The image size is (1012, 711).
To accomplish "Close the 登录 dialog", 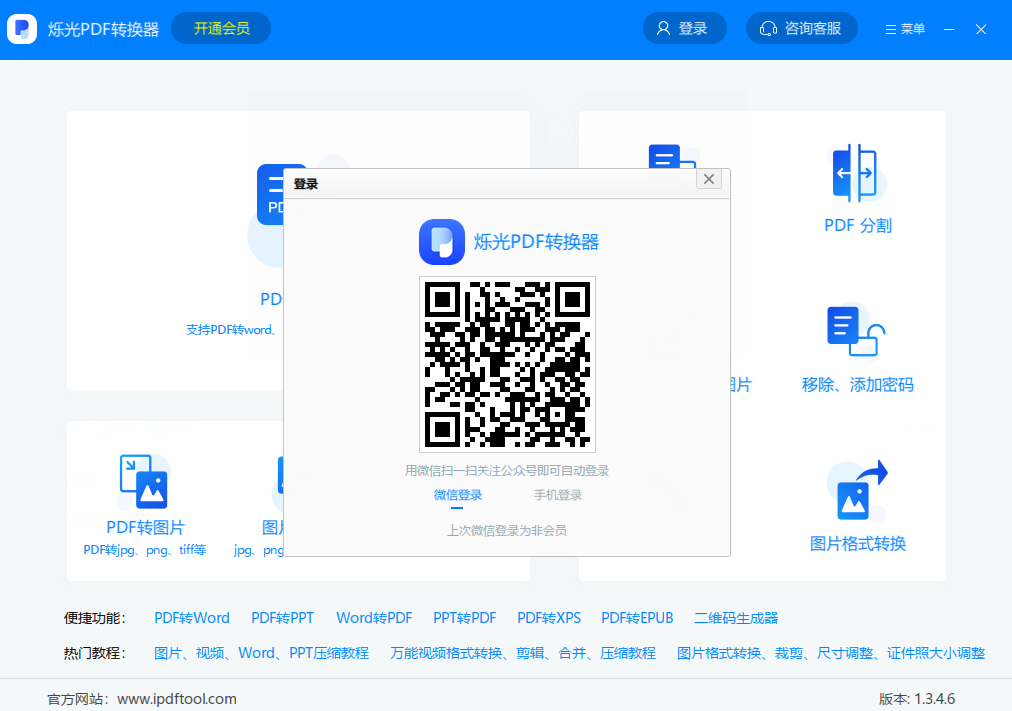I will tap(709, 179).
